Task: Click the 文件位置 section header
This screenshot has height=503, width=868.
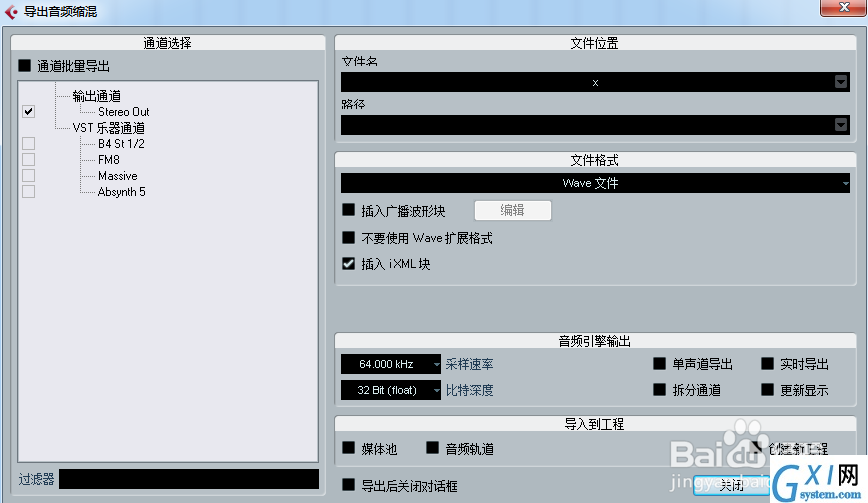Action: pyautogui.click(x=595, y=43)
